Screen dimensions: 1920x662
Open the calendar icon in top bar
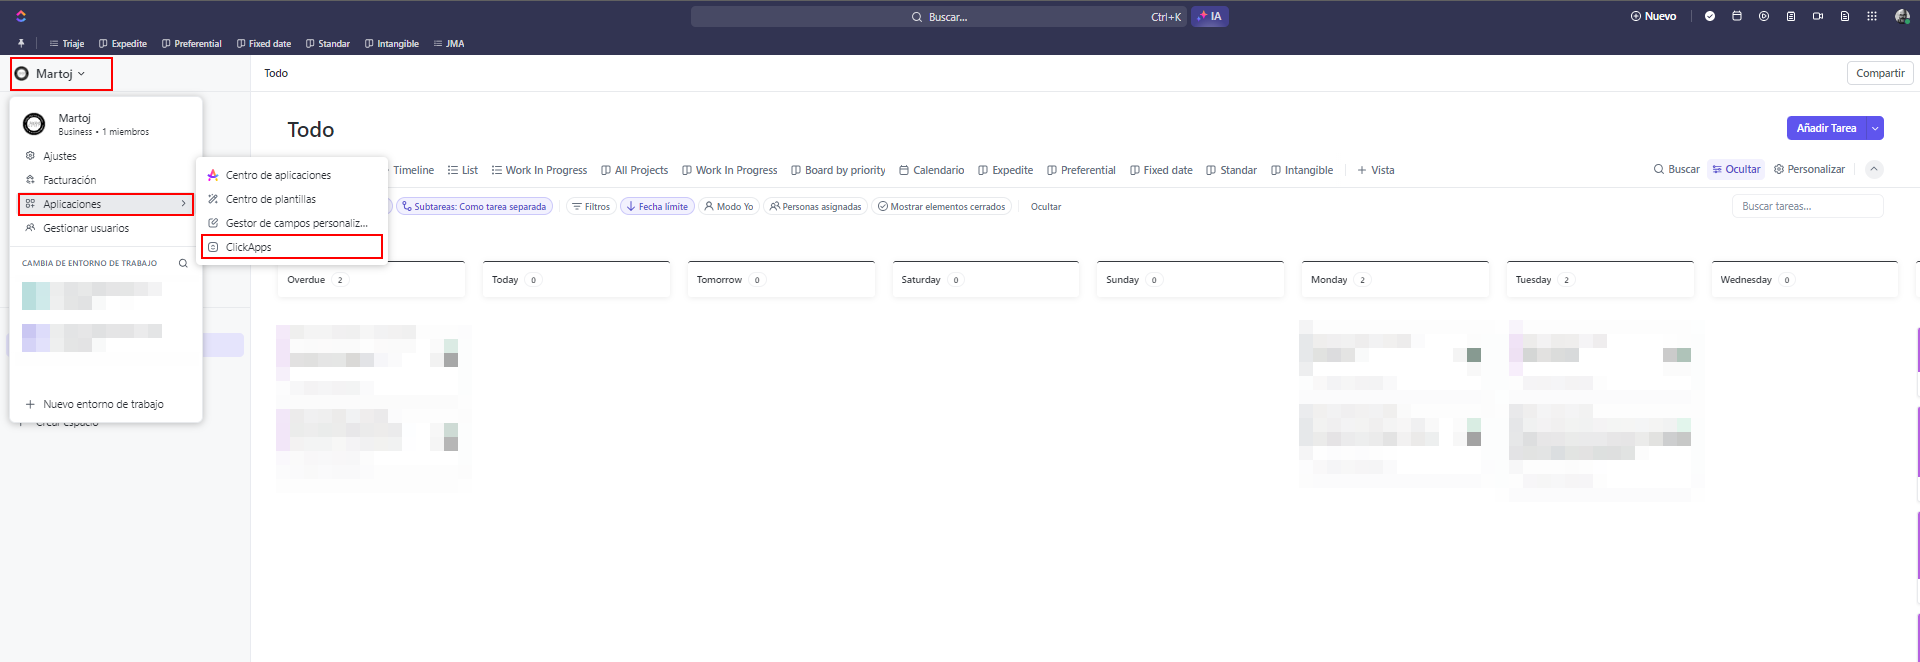(x=1737, y=16)
